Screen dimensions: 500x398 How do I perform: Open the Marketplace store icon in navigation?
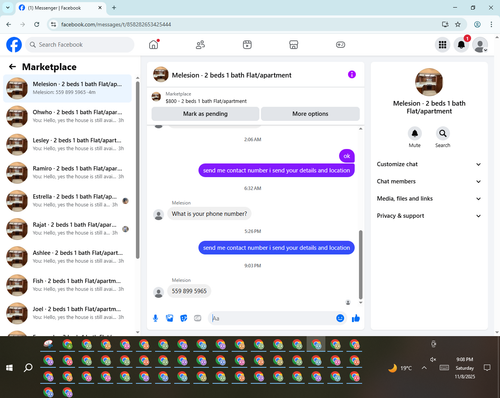click(294, 45)
